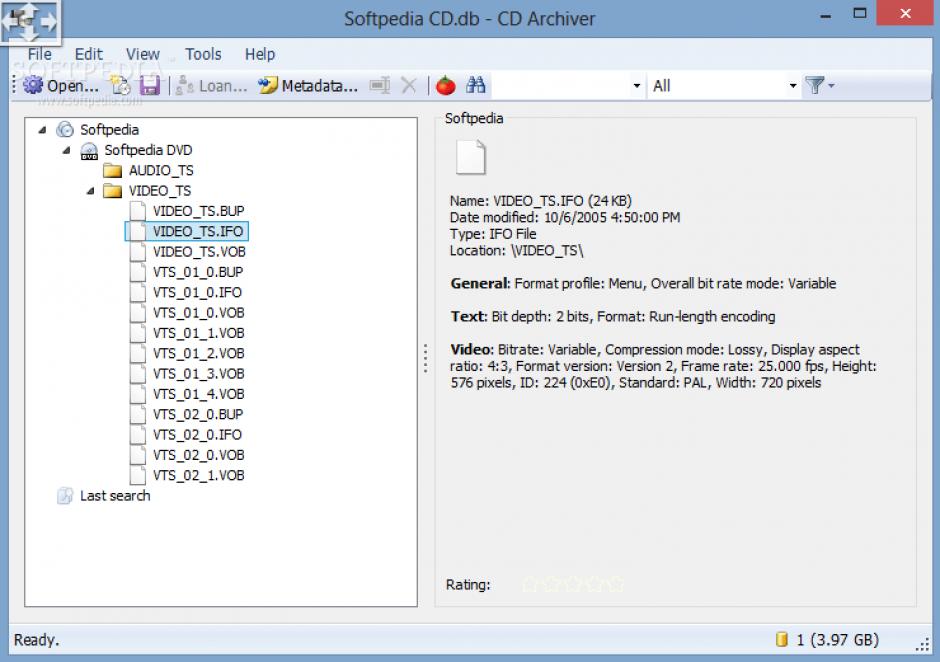Click the red tomato toolbar icon
940x662 pixels.
point(445,86)
